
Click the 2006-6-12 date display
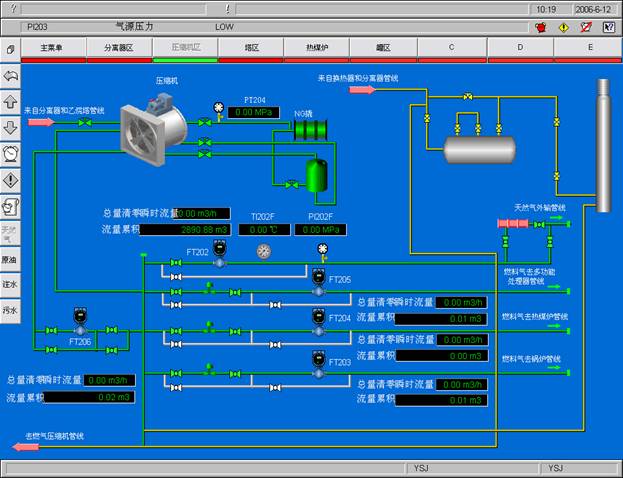[x=593, y=9]
